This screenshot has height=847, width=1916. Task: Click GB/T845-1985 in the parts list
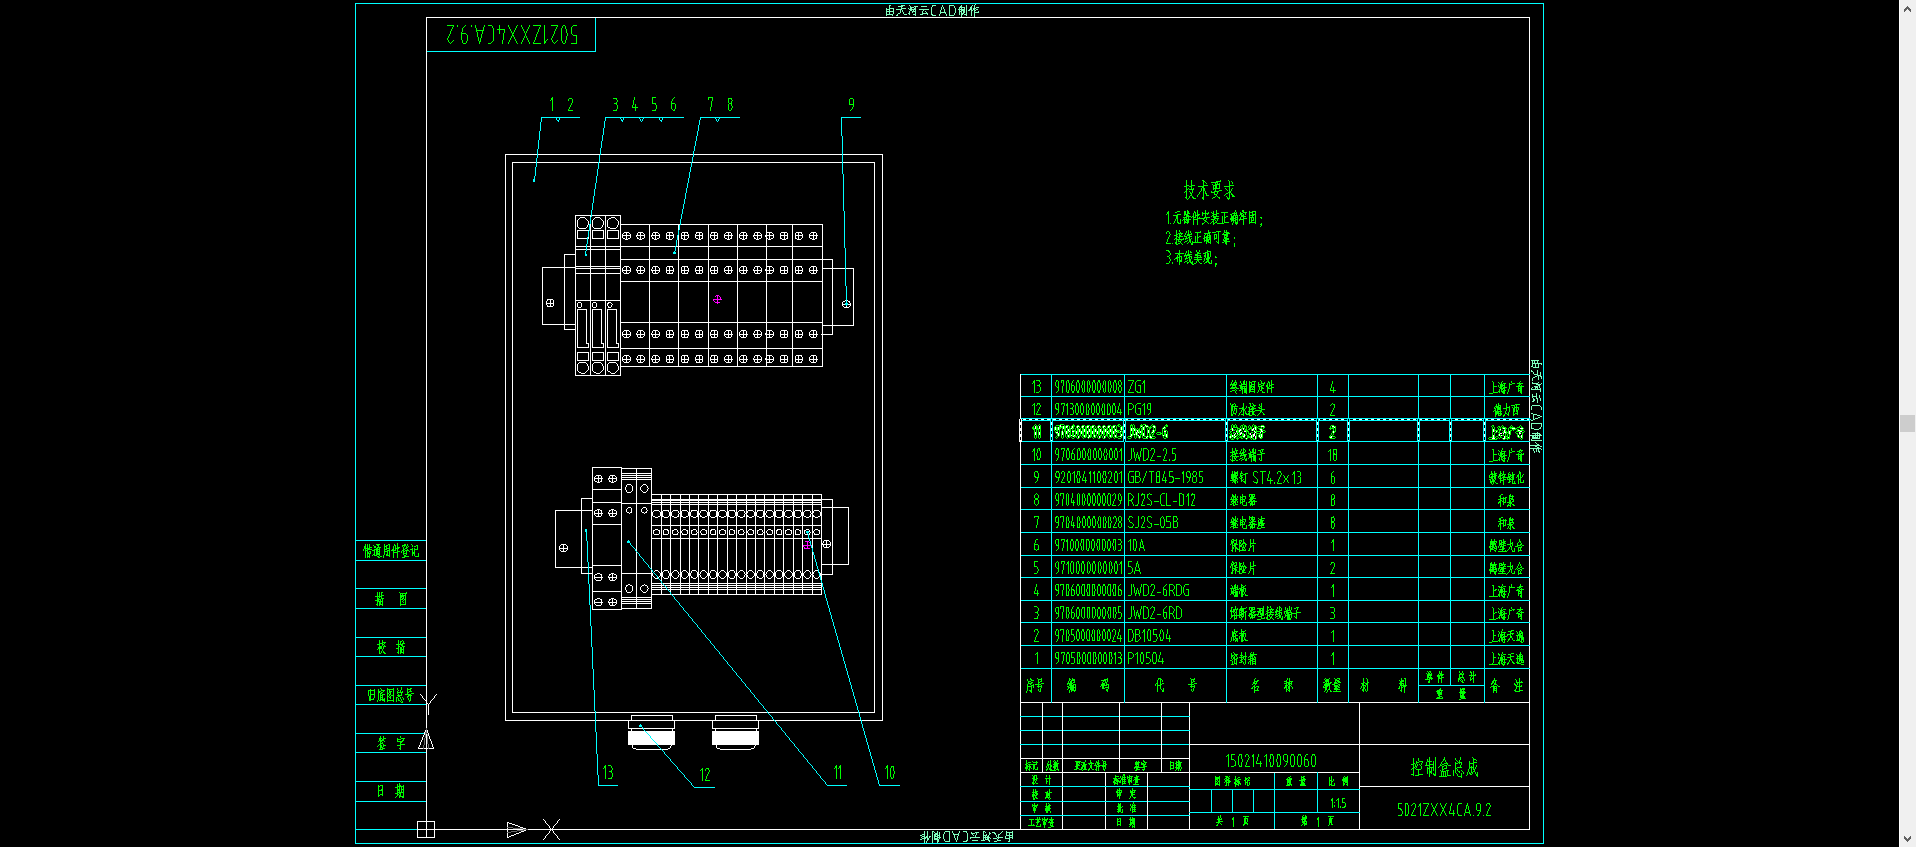click(x=1165, y=478)
